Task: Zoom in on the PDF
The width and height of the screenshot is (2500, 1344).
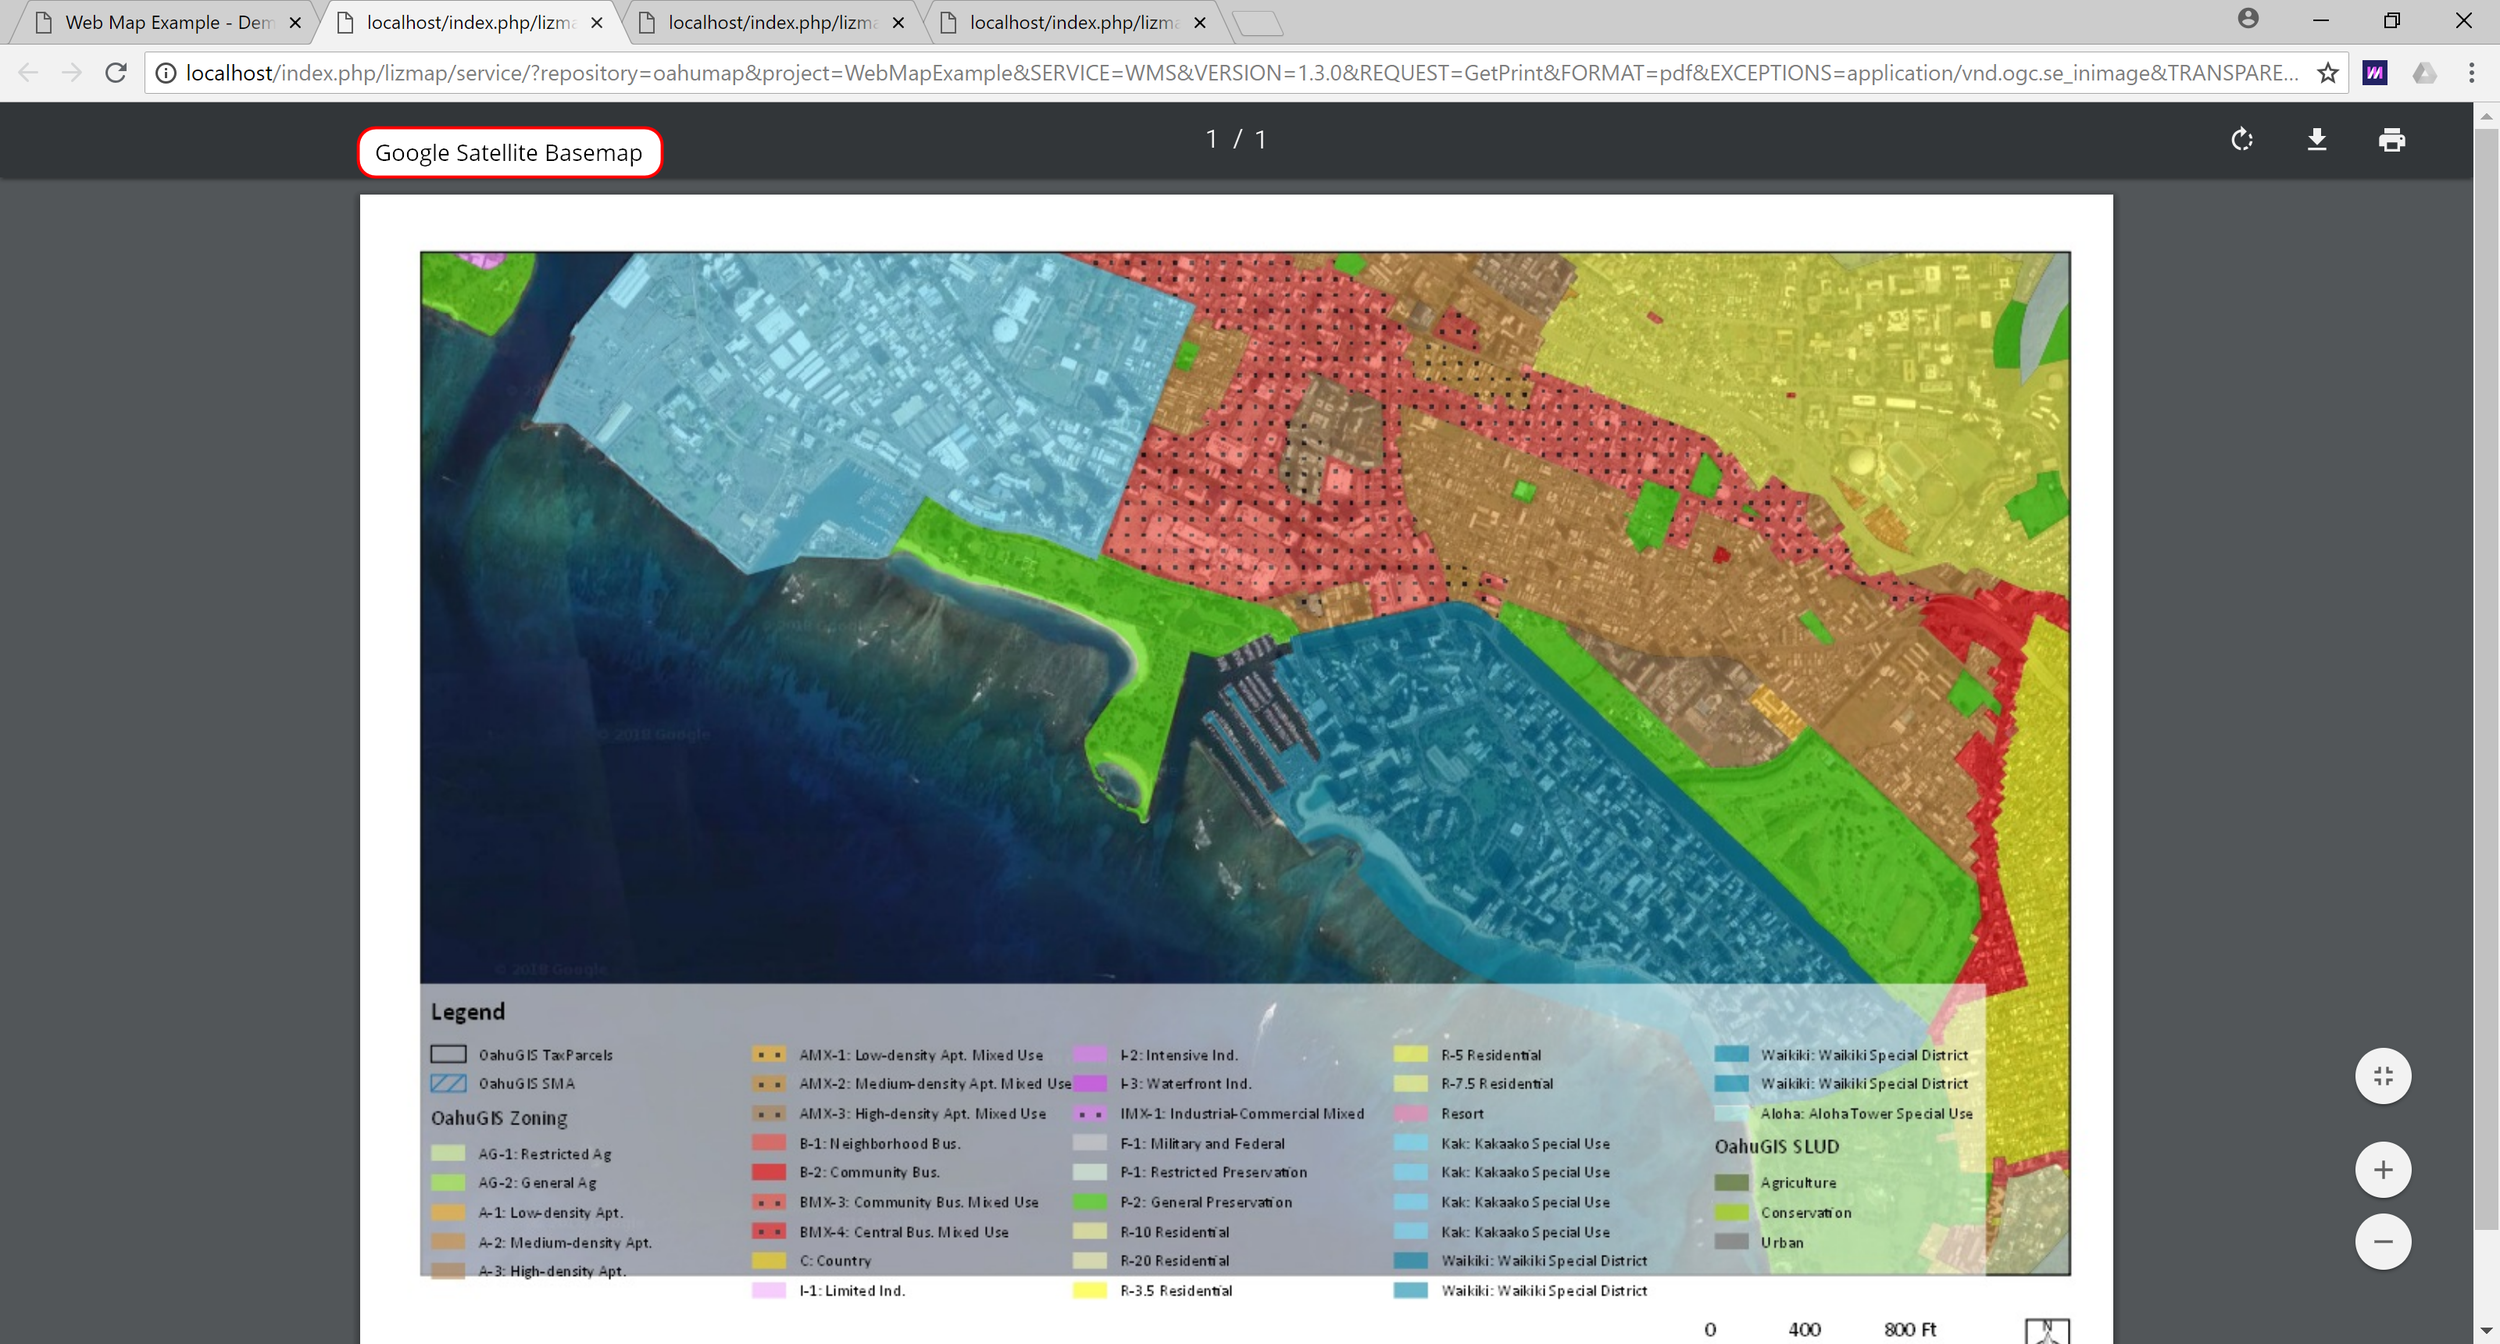Action: pyautogui.click(x=2383, y=1170)
